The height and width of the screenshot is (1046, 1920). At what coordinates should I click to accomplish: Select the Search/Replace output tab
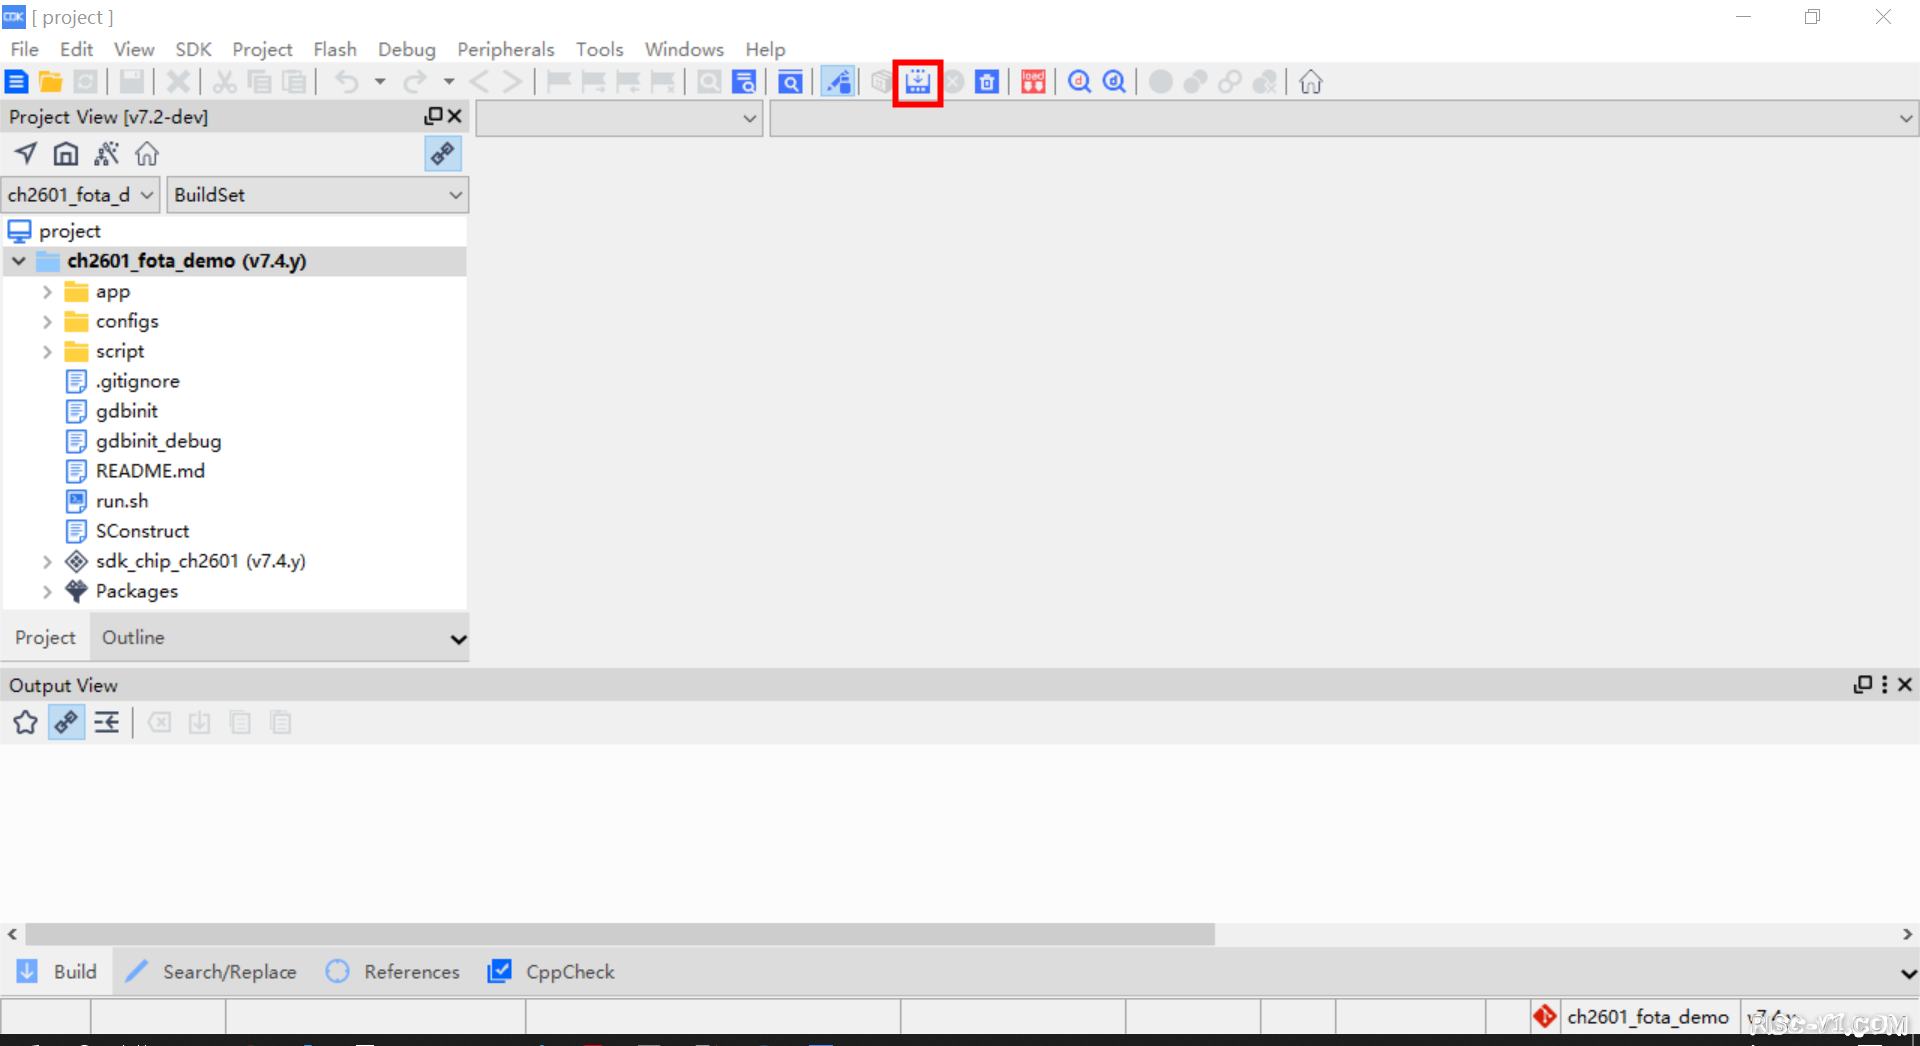click(211, 972)
